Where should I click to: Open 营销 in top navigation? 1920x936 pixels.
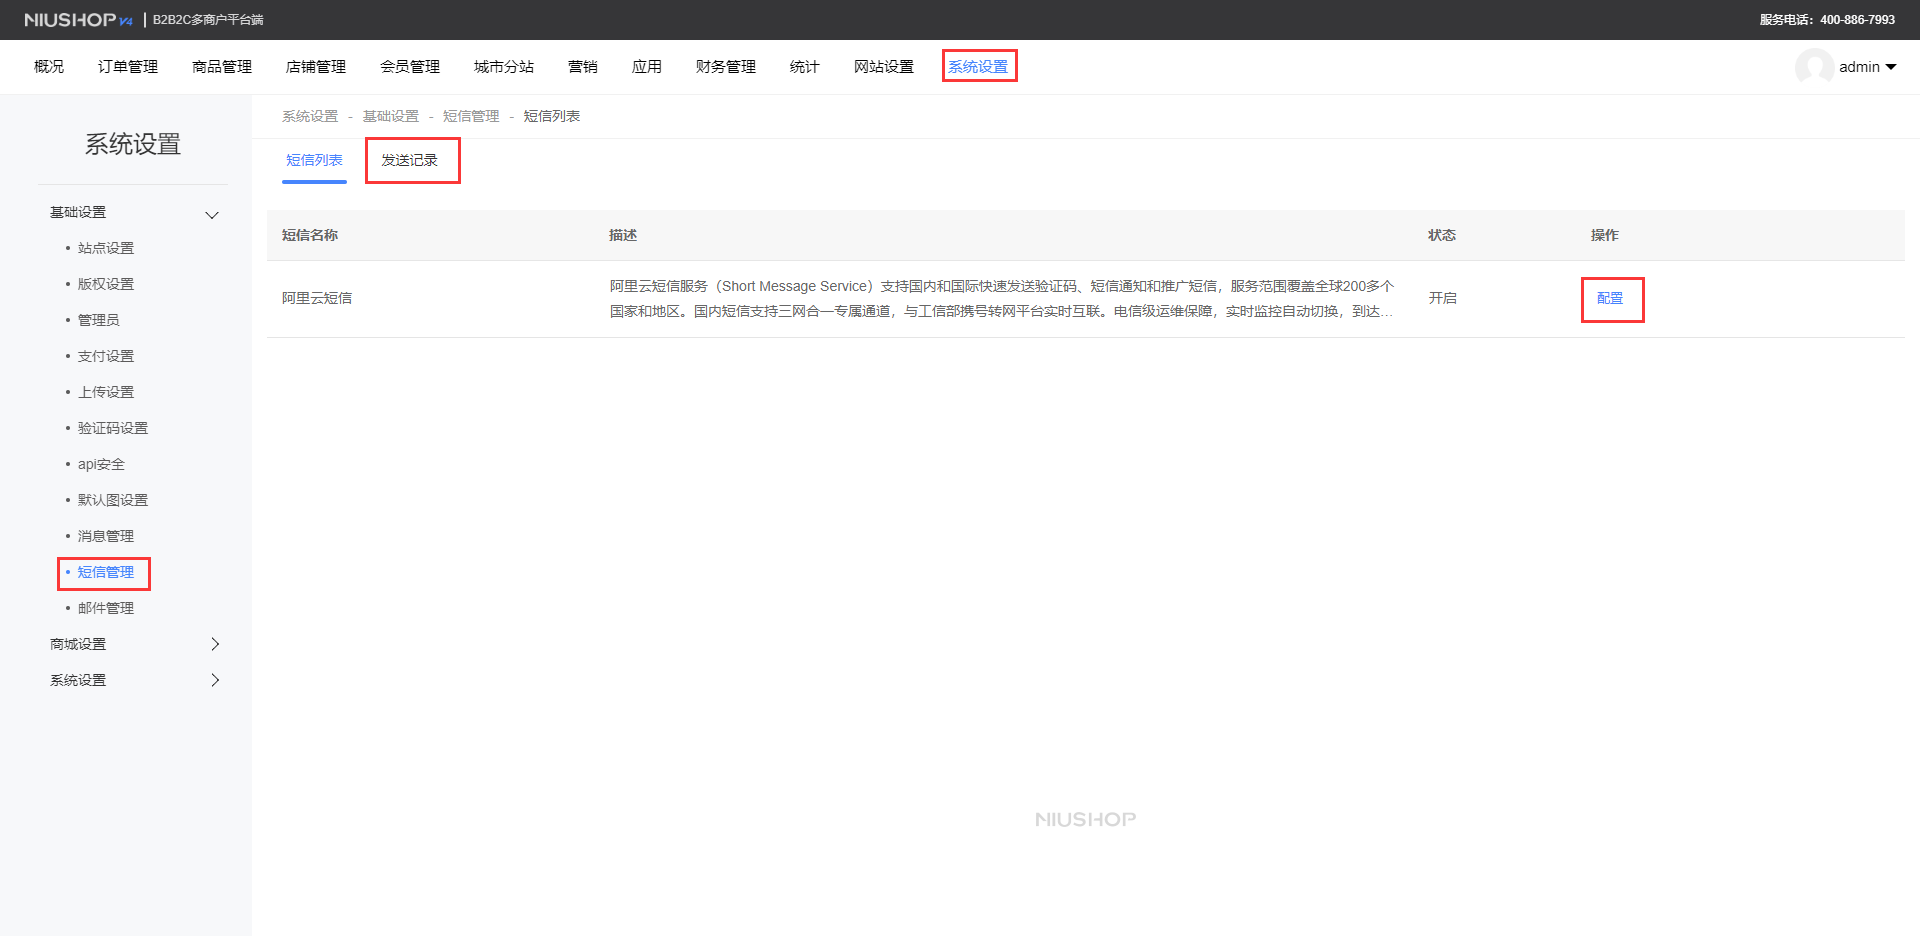click(x=583, y=67)
